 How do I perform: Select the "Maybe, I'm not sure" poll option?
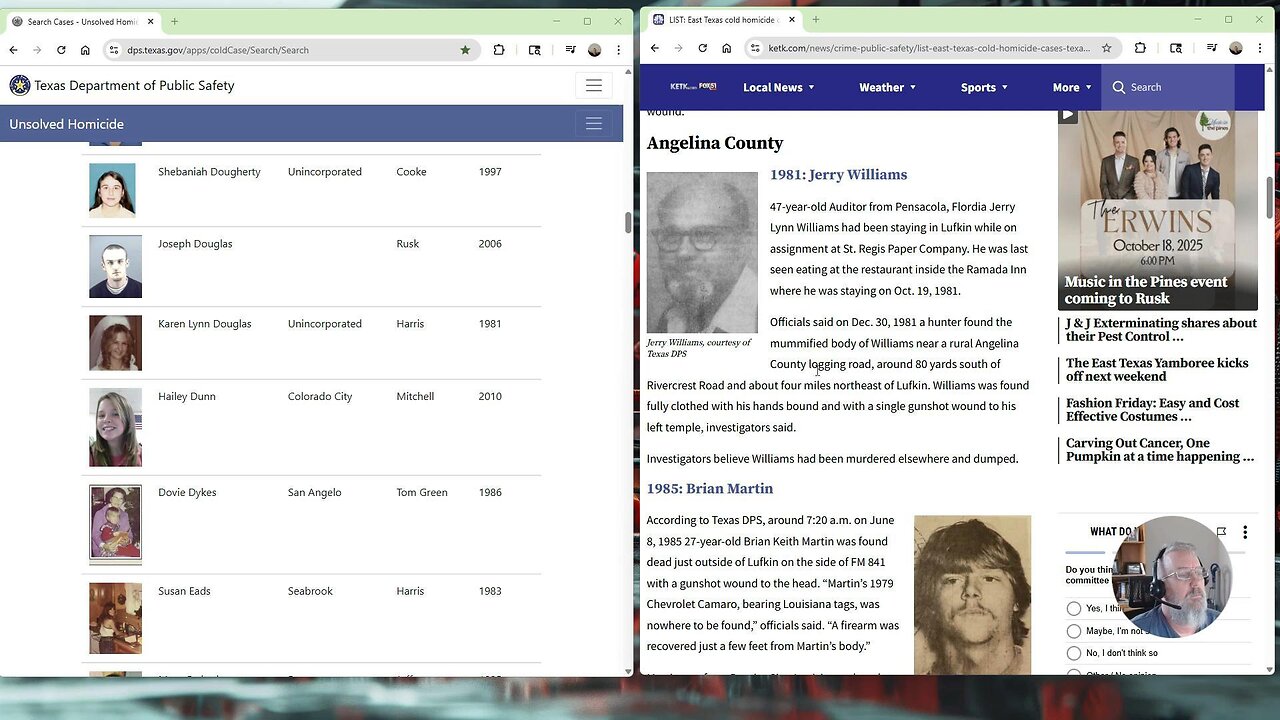tap(1074, 631)
